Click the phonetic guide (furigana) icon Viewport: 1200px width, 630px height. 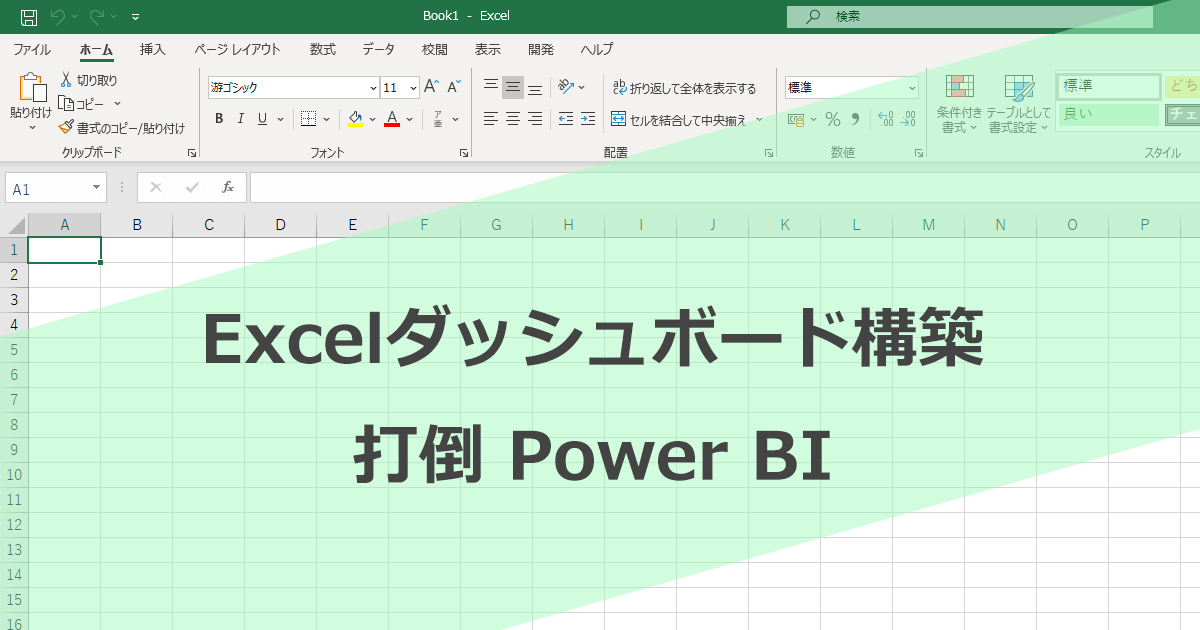tap(438, 119)
